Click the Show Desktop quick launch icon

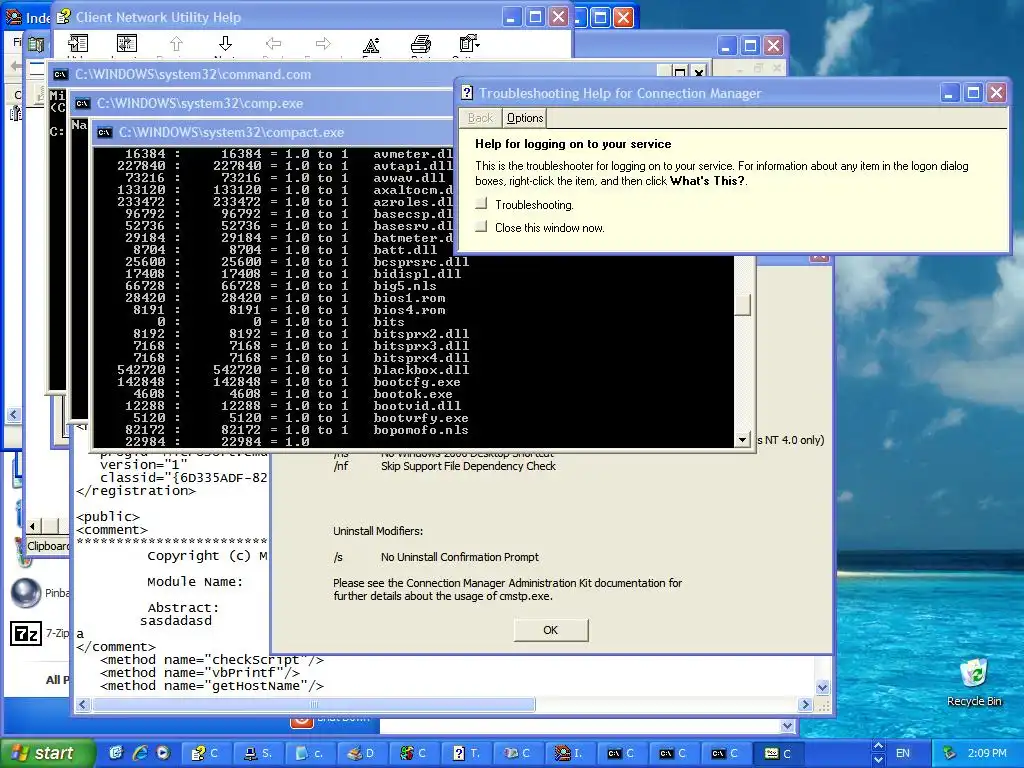click(x=116, y=753)
